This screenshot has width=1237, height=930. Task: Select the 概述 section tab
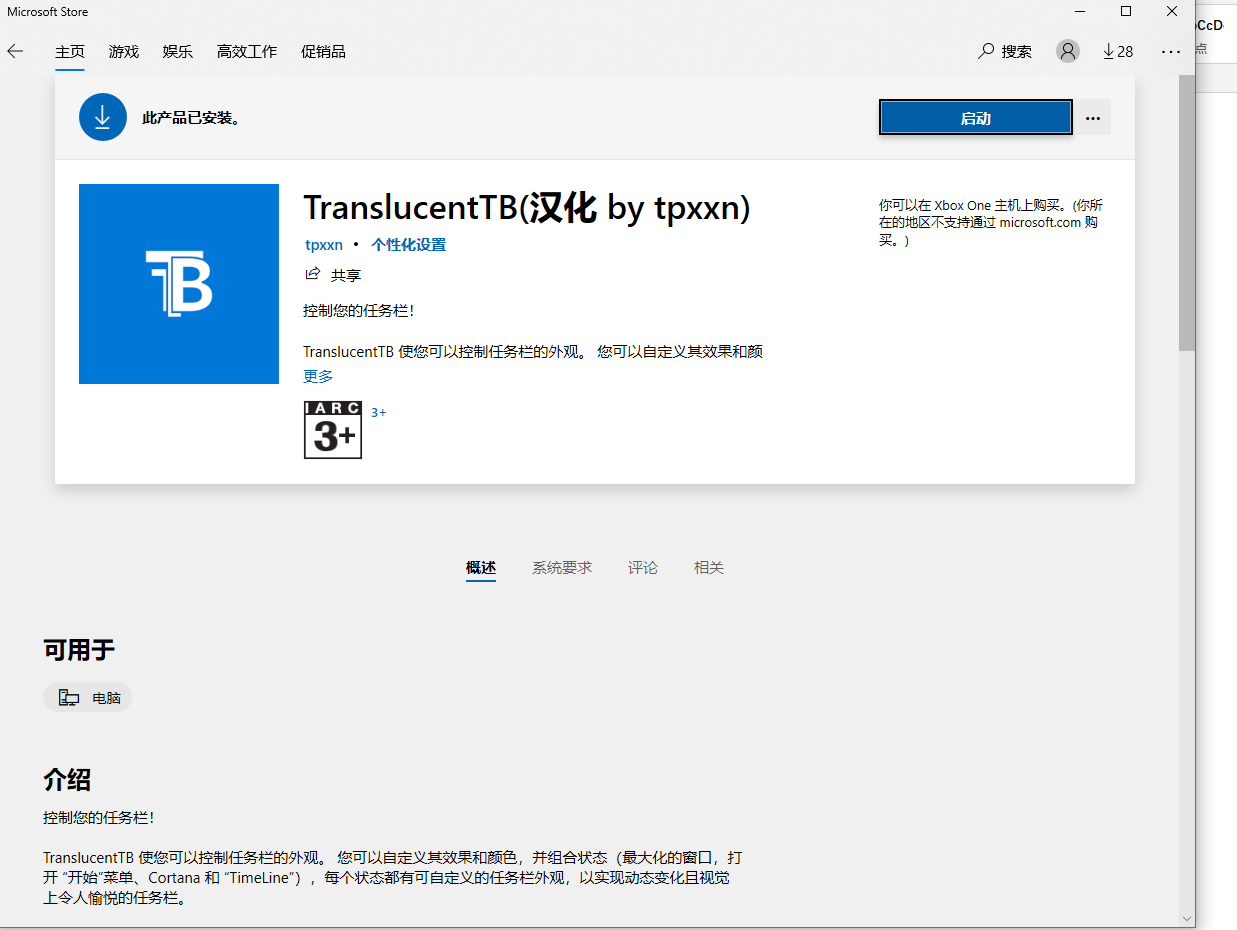[x=481, y=568]
